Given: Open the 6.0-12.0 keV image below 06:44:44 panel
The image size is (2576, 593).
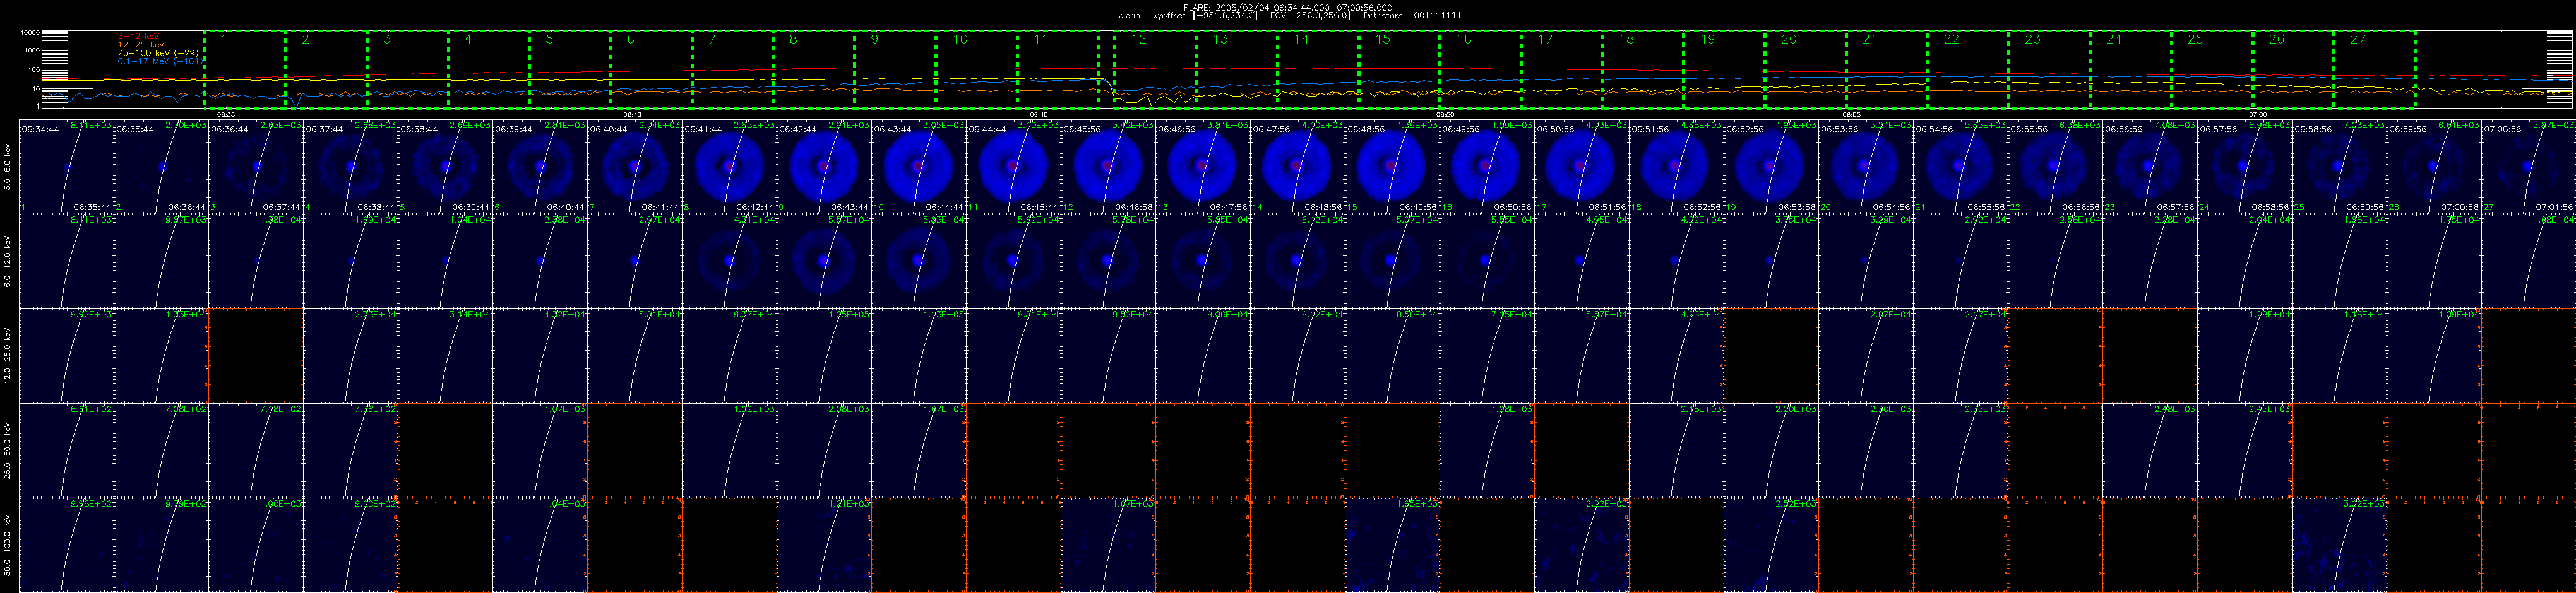Looking at the screenshot, I should click(1013, 261).
